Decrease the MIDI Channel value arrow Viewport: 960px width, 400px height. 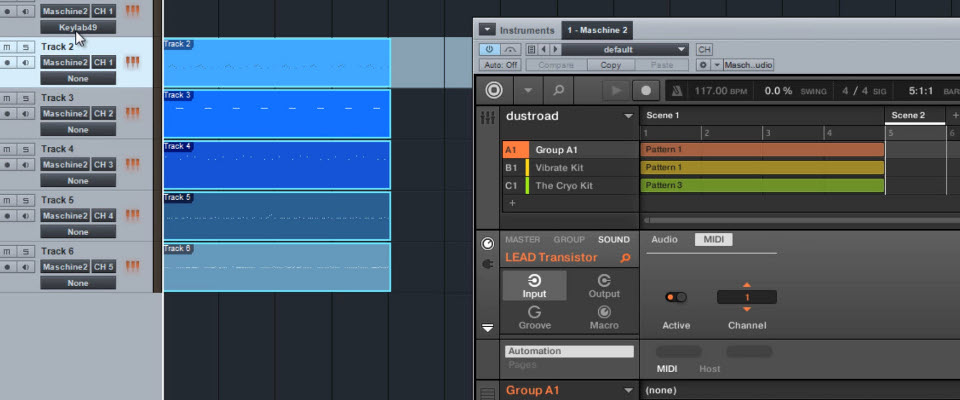tap(746, 309)
